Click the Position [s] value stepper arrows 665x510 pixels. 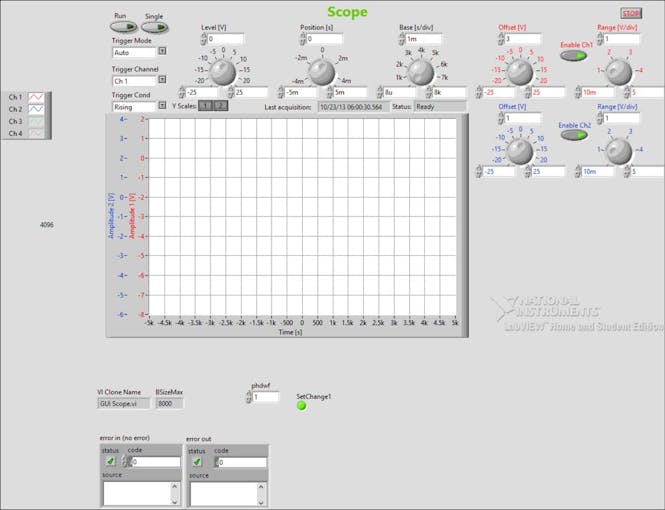click(x=302, y=39)
